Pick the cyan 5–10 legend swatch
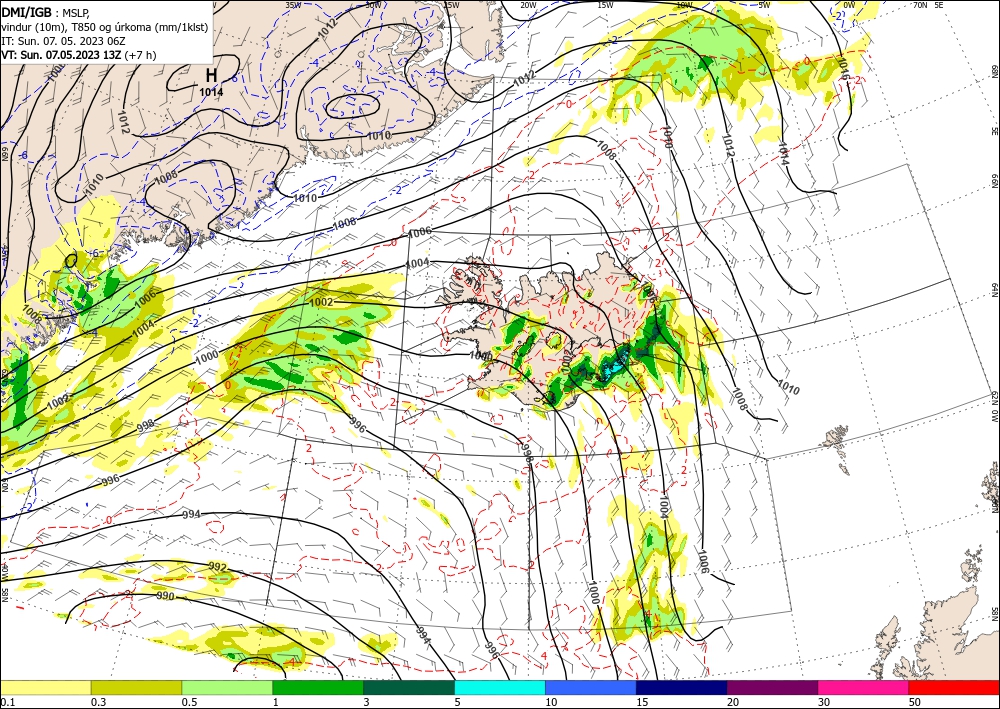Image resolution: width=1000 pixels, height=709 pixels. pyautogui.click(x=500, y=687)
